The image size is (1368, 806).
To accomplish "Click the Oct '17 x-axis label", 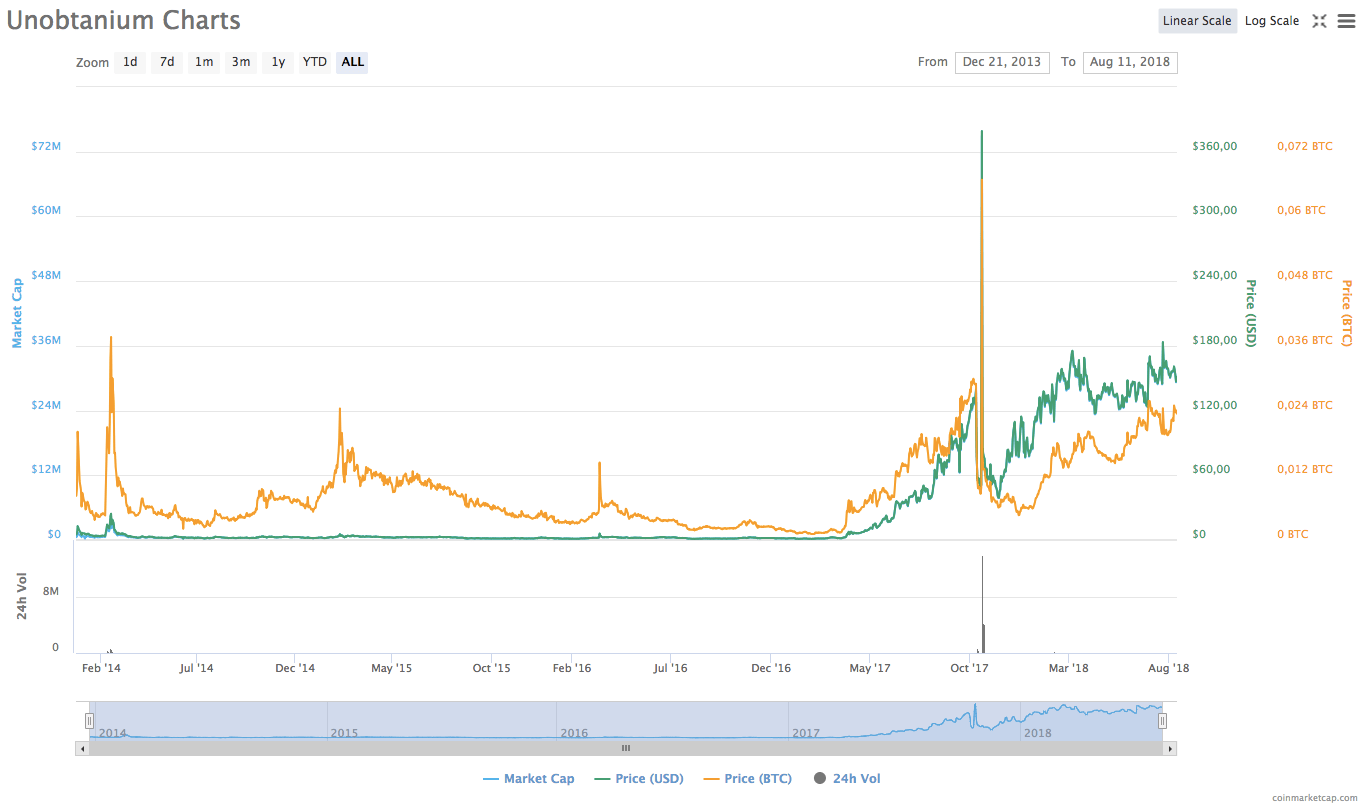I will (x=970, y=667).
